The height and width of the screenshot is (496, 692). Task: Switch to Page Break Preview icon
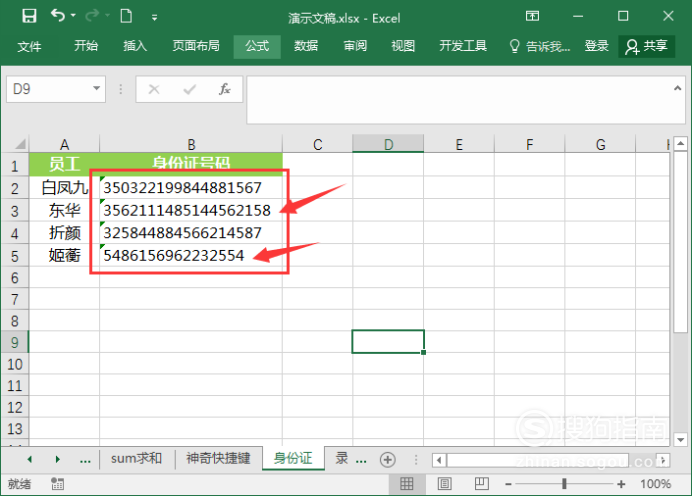point(481,484)
